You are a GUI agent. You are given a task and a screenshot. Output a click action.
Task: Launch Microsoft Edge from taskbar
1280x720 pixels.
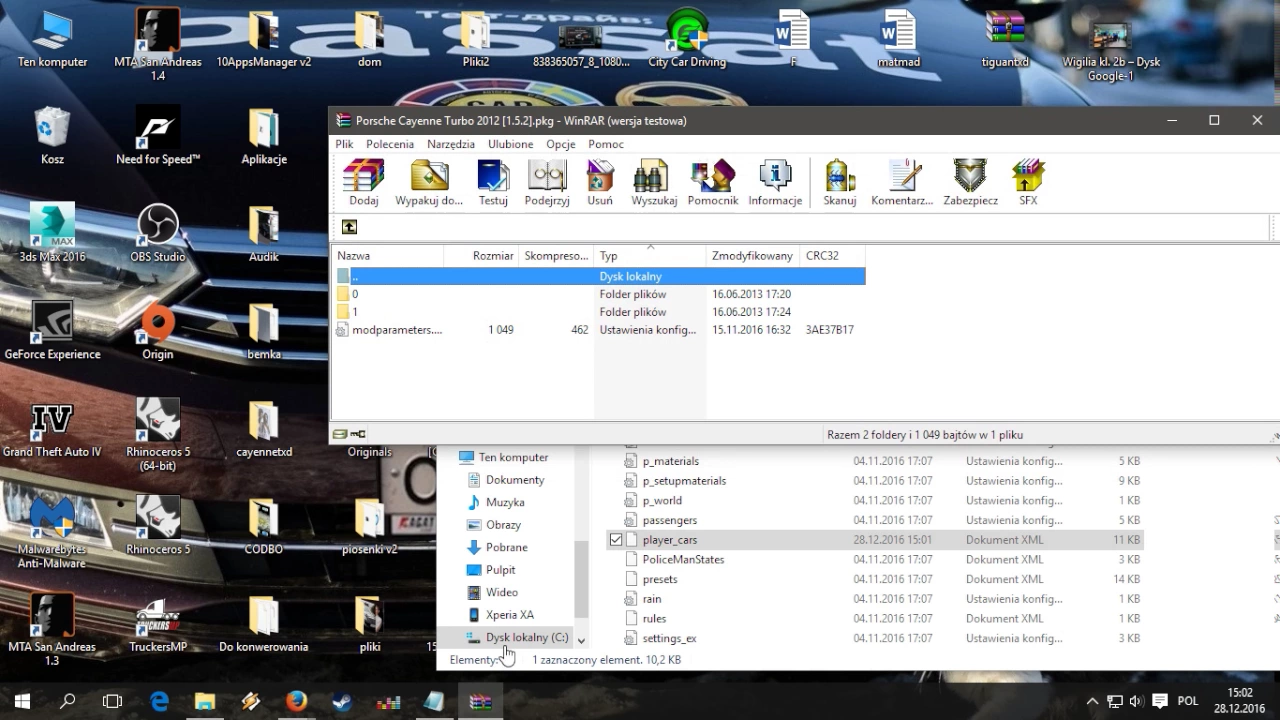click(x=159, y=702)
